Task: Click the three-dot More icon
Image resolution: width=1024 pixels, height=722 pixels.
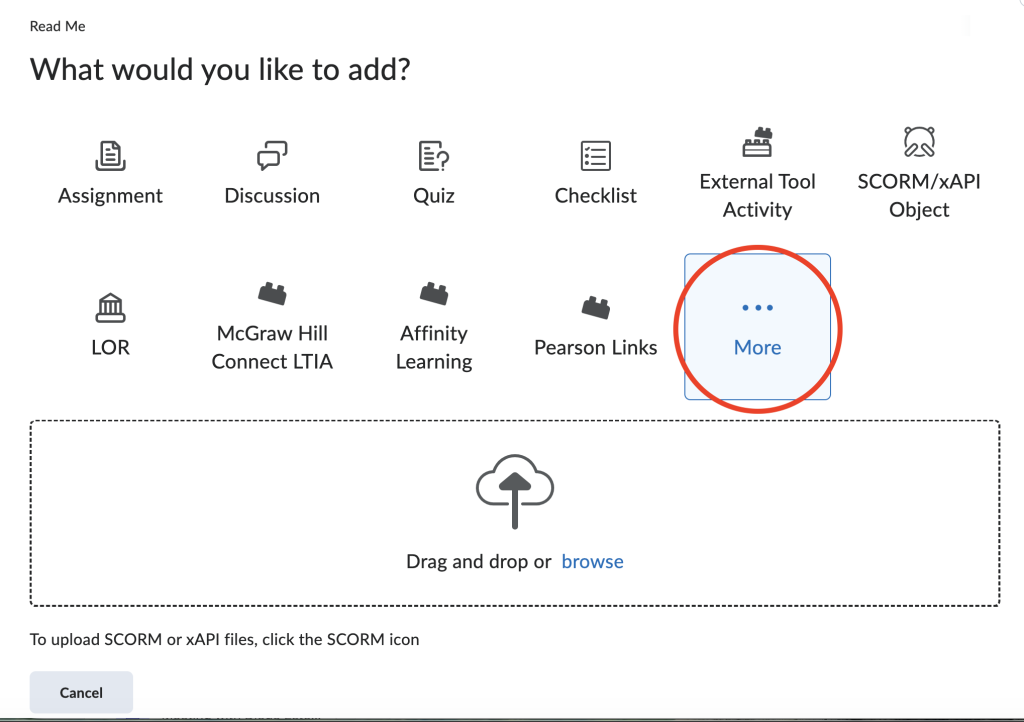Action: 758,307
